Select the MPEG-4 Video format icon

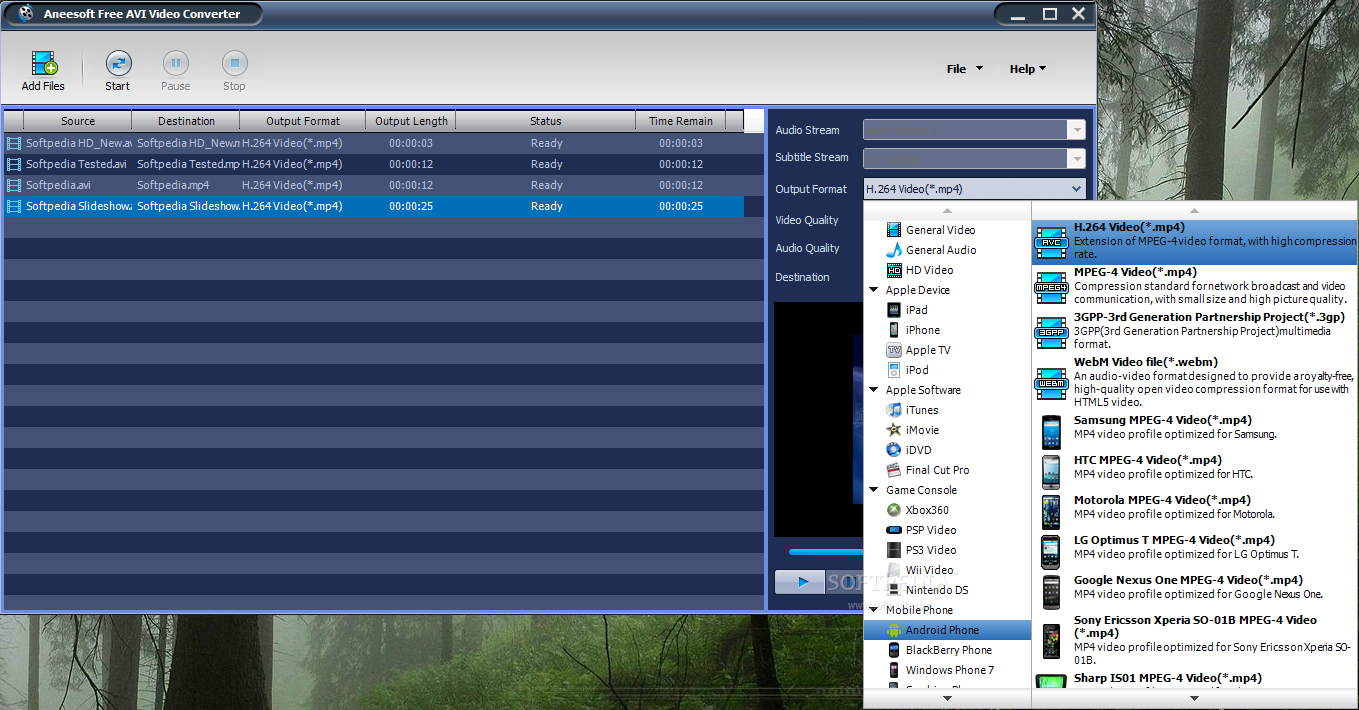click(x=1051, y=286)
